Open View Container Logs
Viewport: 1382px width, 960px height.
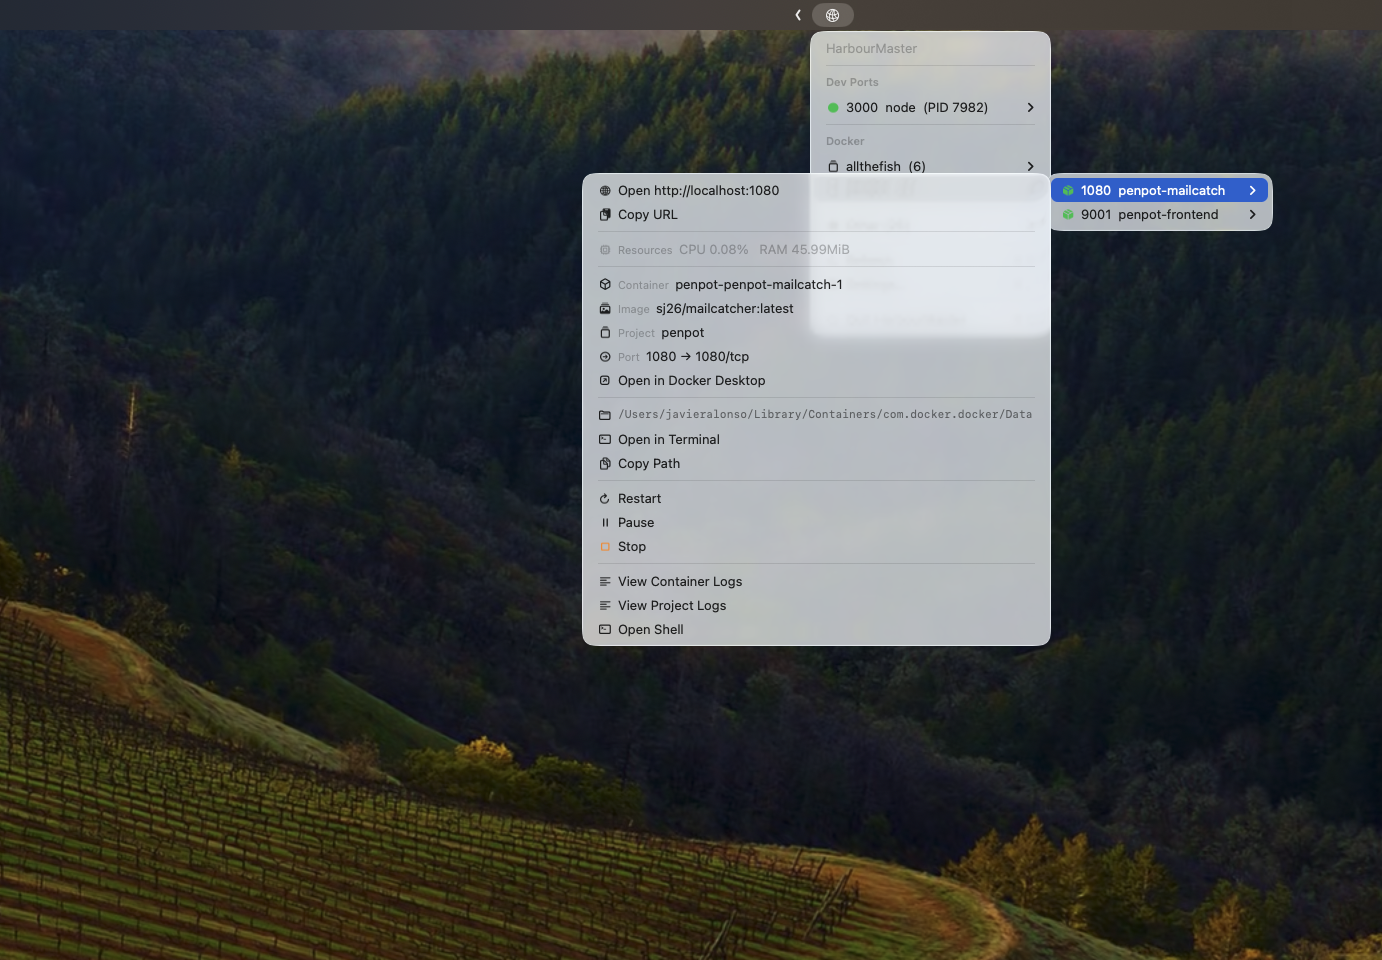[x=816, y=581]
